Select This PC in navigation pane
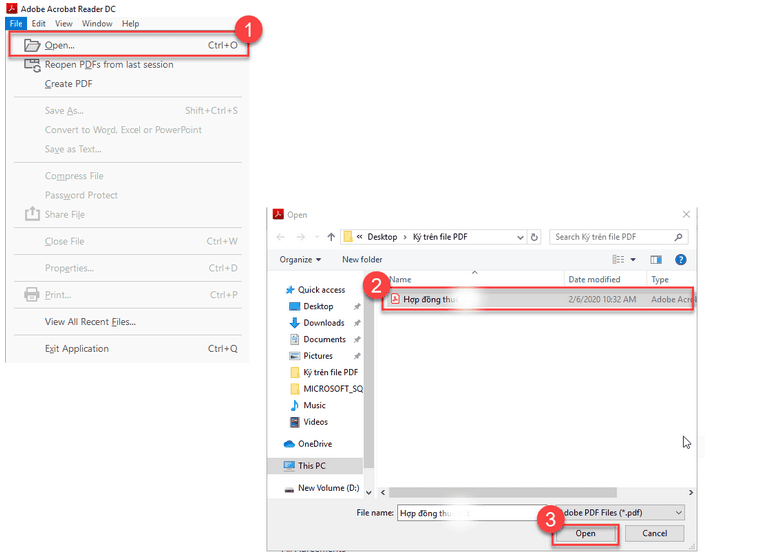The width and height of the screenshot is (766, 555). (315, 466)
